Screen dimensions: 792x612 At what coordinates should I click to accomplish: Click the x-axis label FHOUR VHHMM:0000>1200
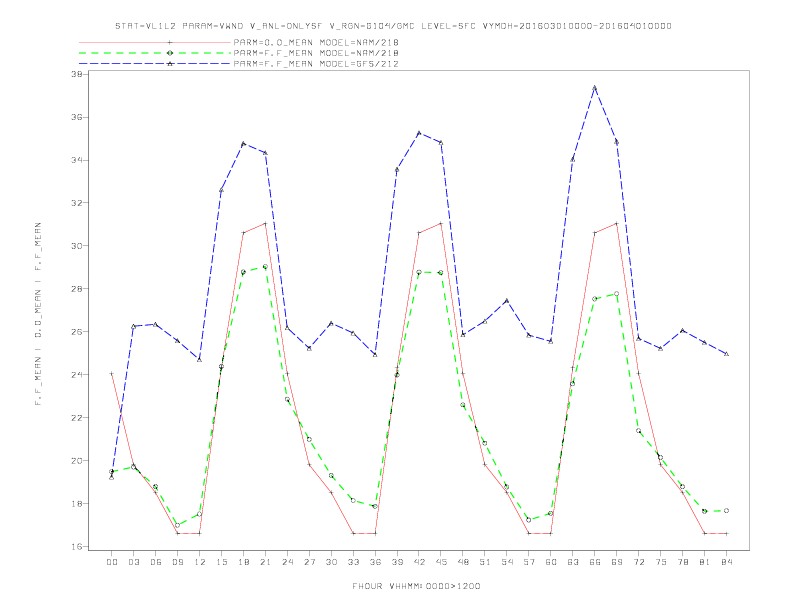click(x=416, y=586)
